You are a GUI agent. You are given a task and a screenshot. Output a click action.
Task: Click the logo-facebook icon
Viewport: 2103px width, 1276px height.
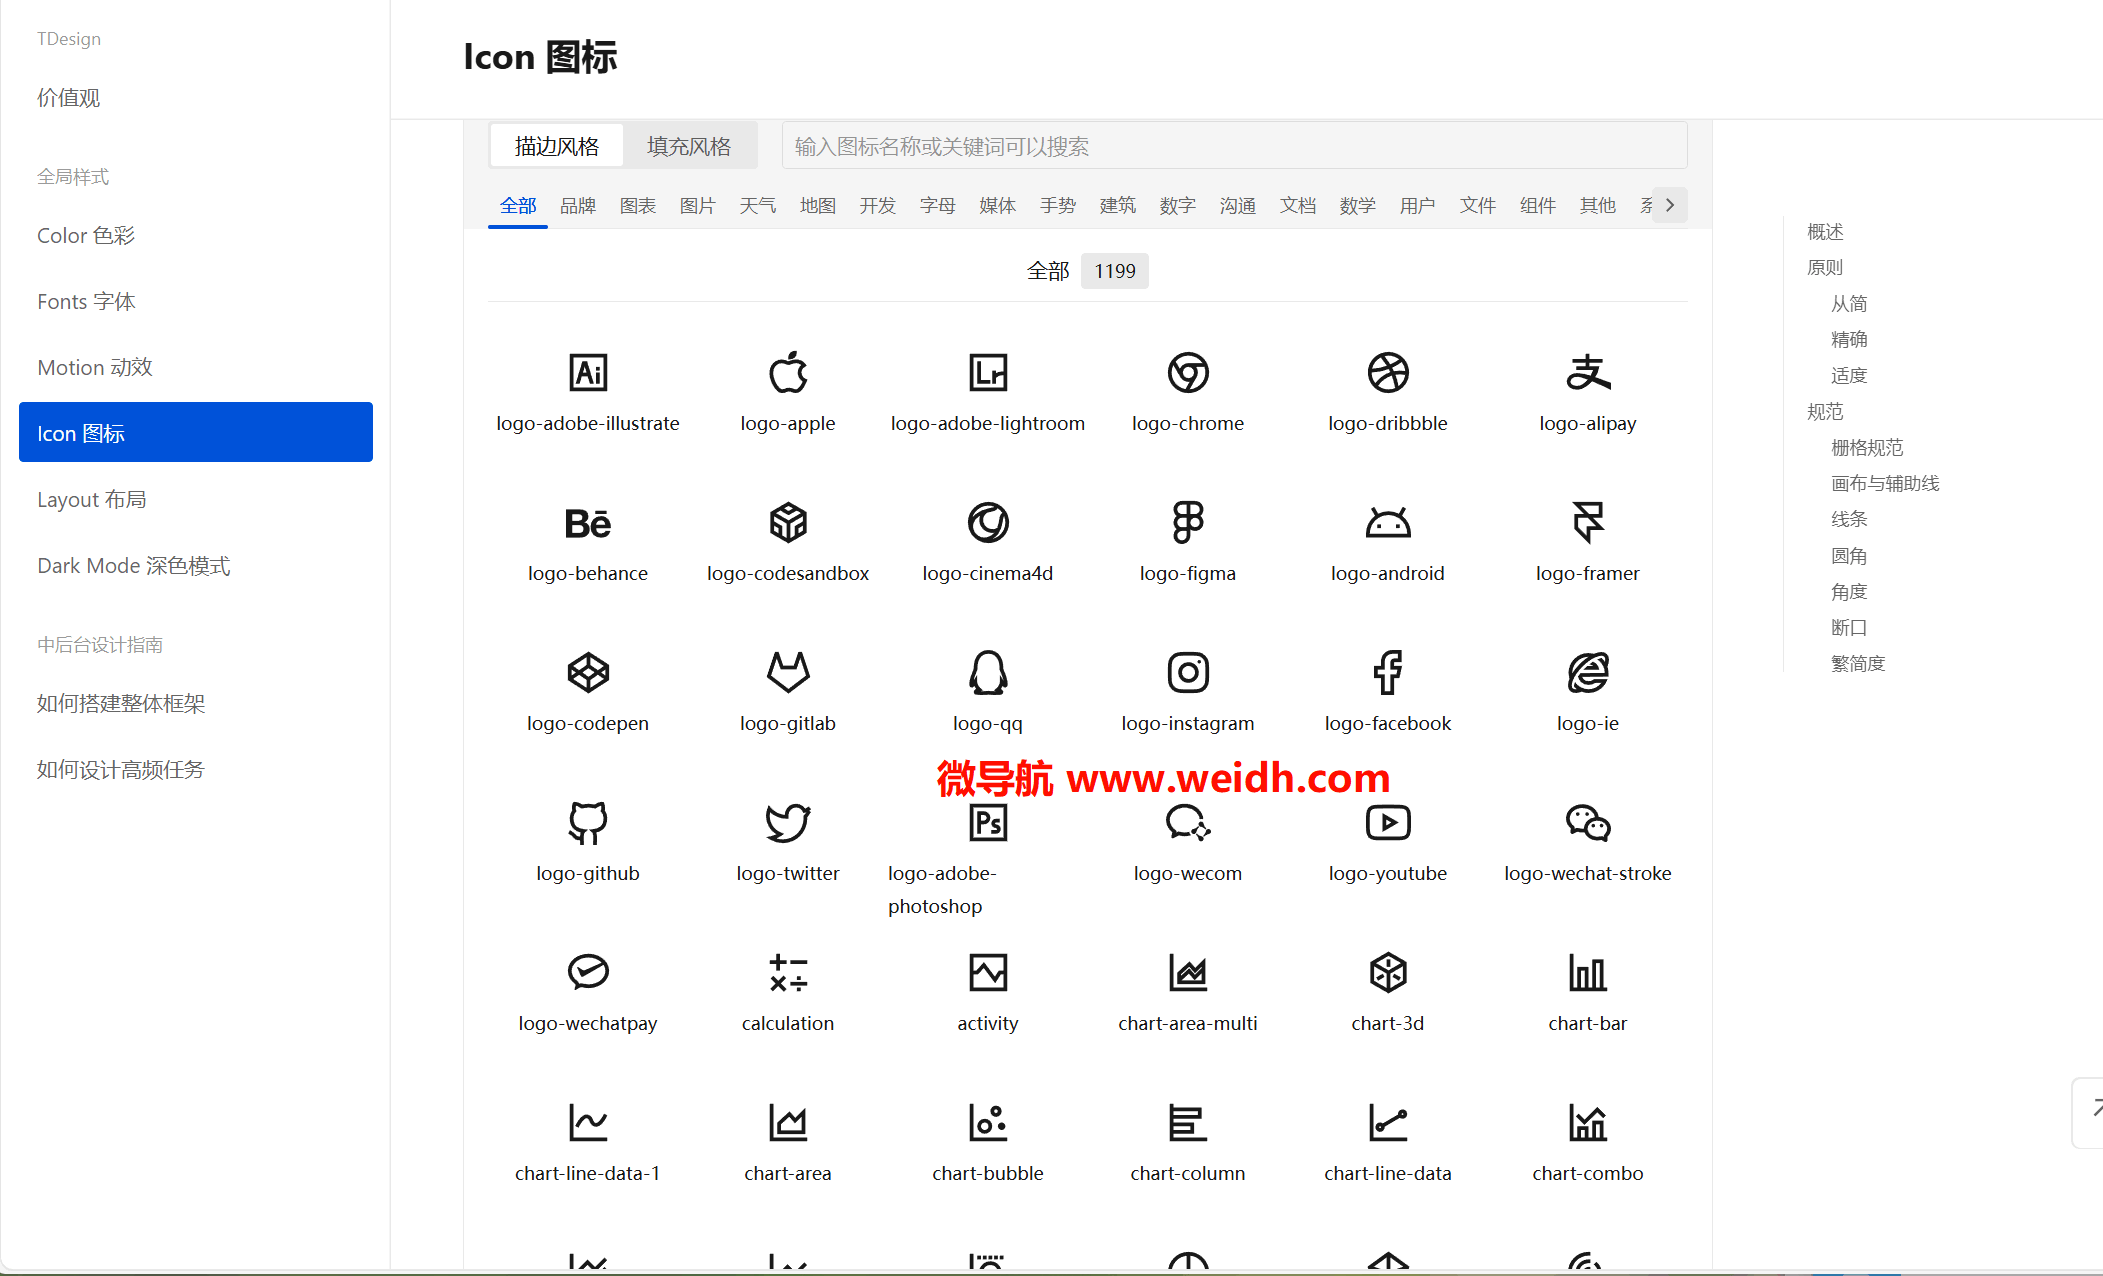(x=1388, y=673)
